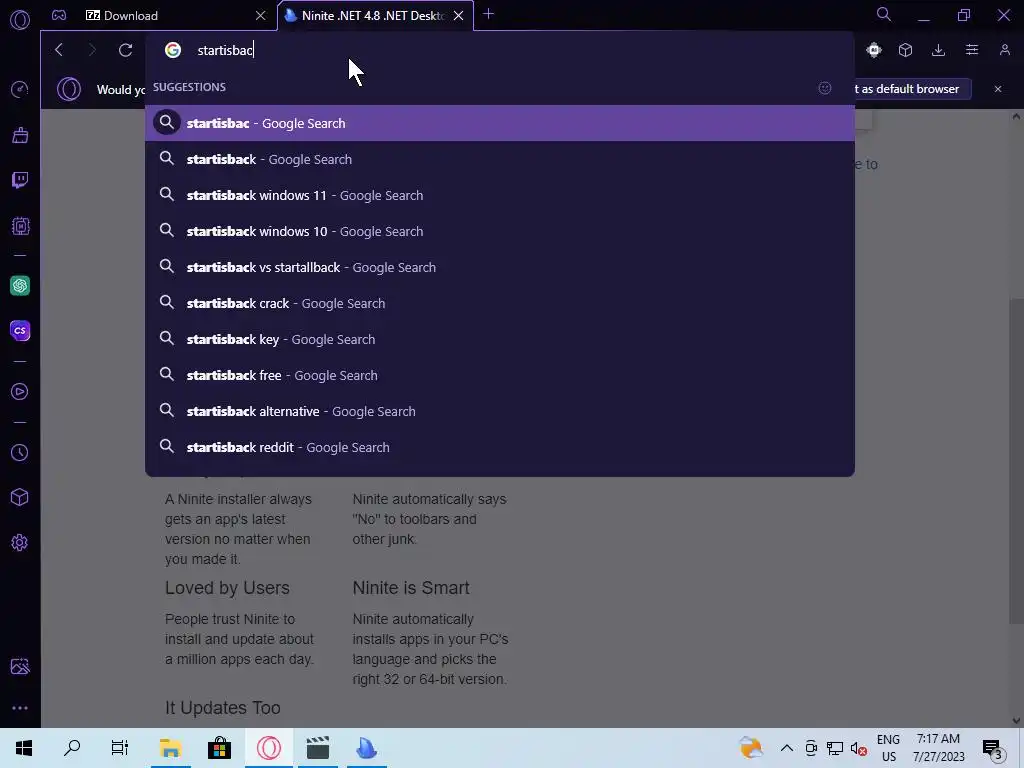
Task: Select 'startisback crack' suggestion
Action: 500,303
